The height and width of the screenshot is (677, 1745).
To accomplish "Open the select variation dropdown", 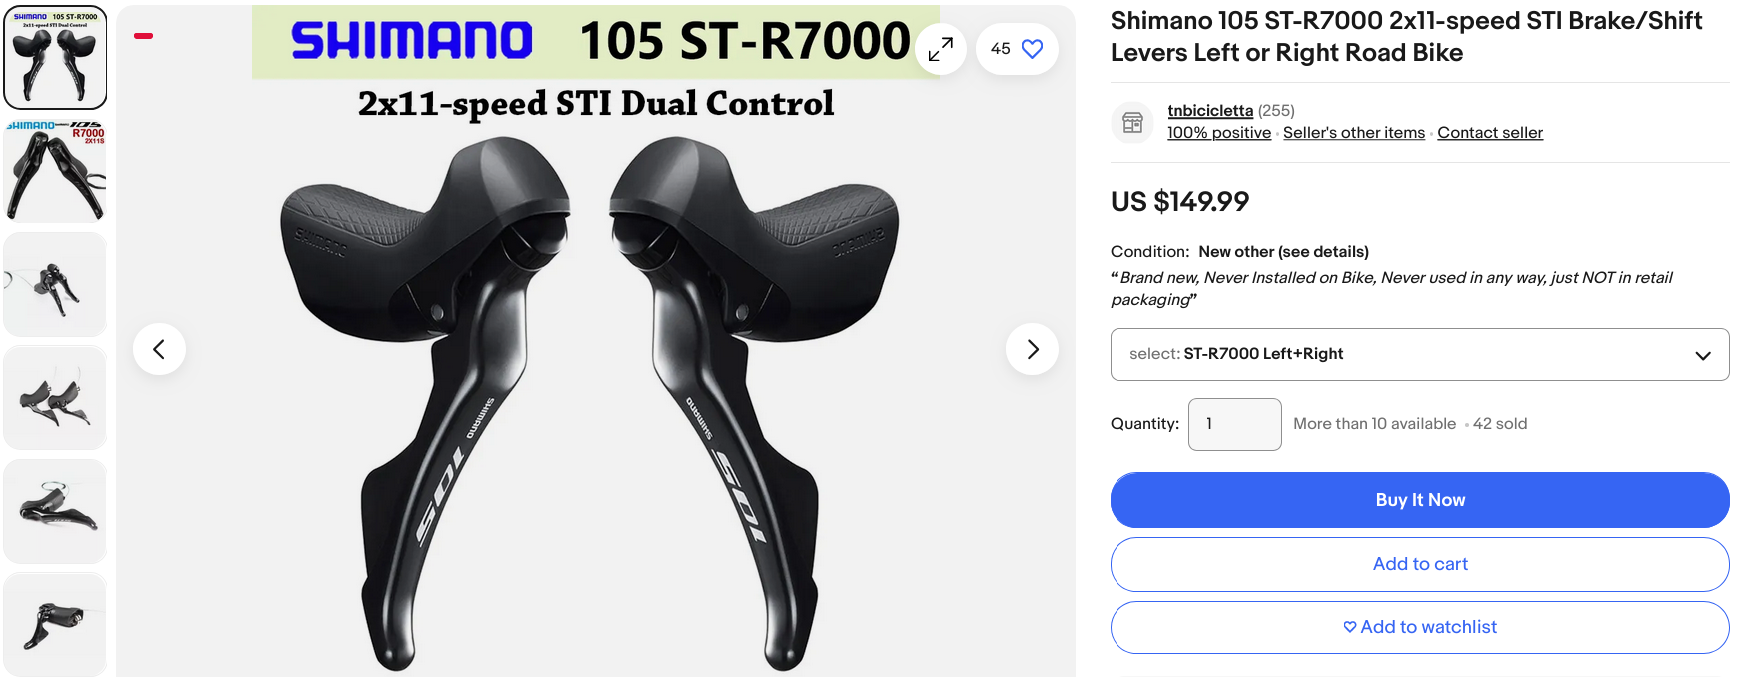I will click(1420, 354).
